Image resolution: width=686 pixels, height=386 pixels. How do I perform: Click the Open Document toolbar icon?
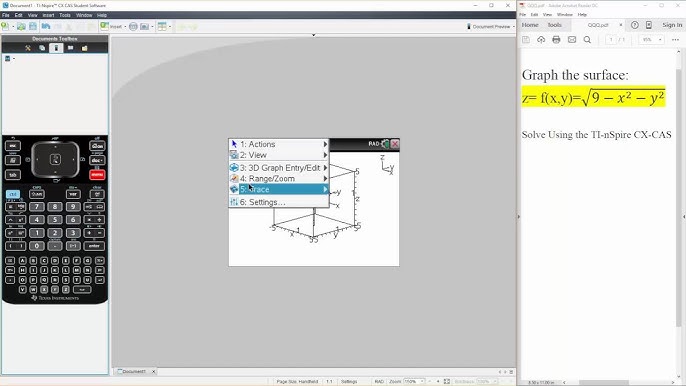pos(21,26)
